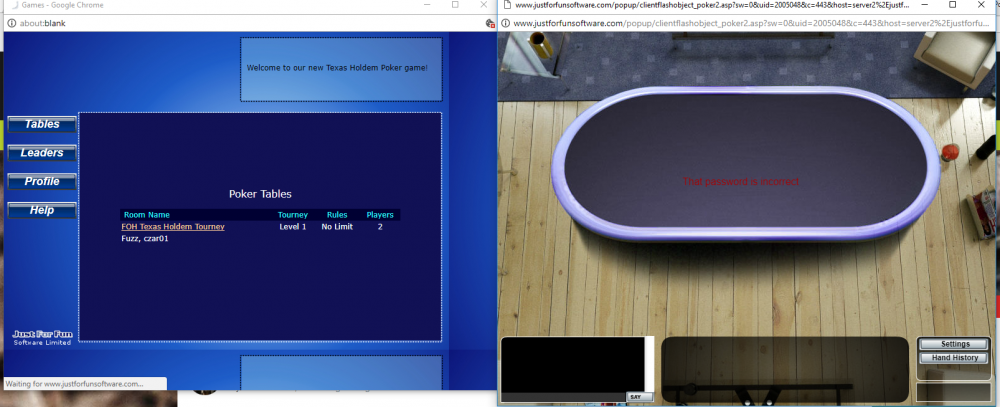Click the Room Name column header

point(147,215)
